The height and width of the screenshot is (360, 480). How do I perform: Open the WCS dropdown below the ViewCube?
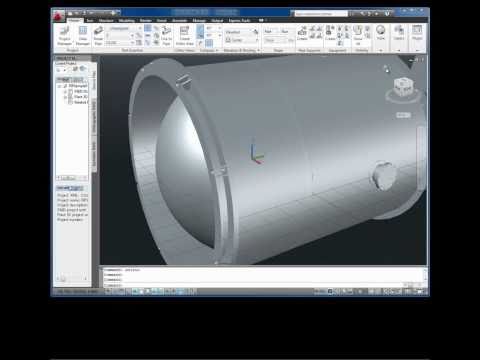point(403,115)
